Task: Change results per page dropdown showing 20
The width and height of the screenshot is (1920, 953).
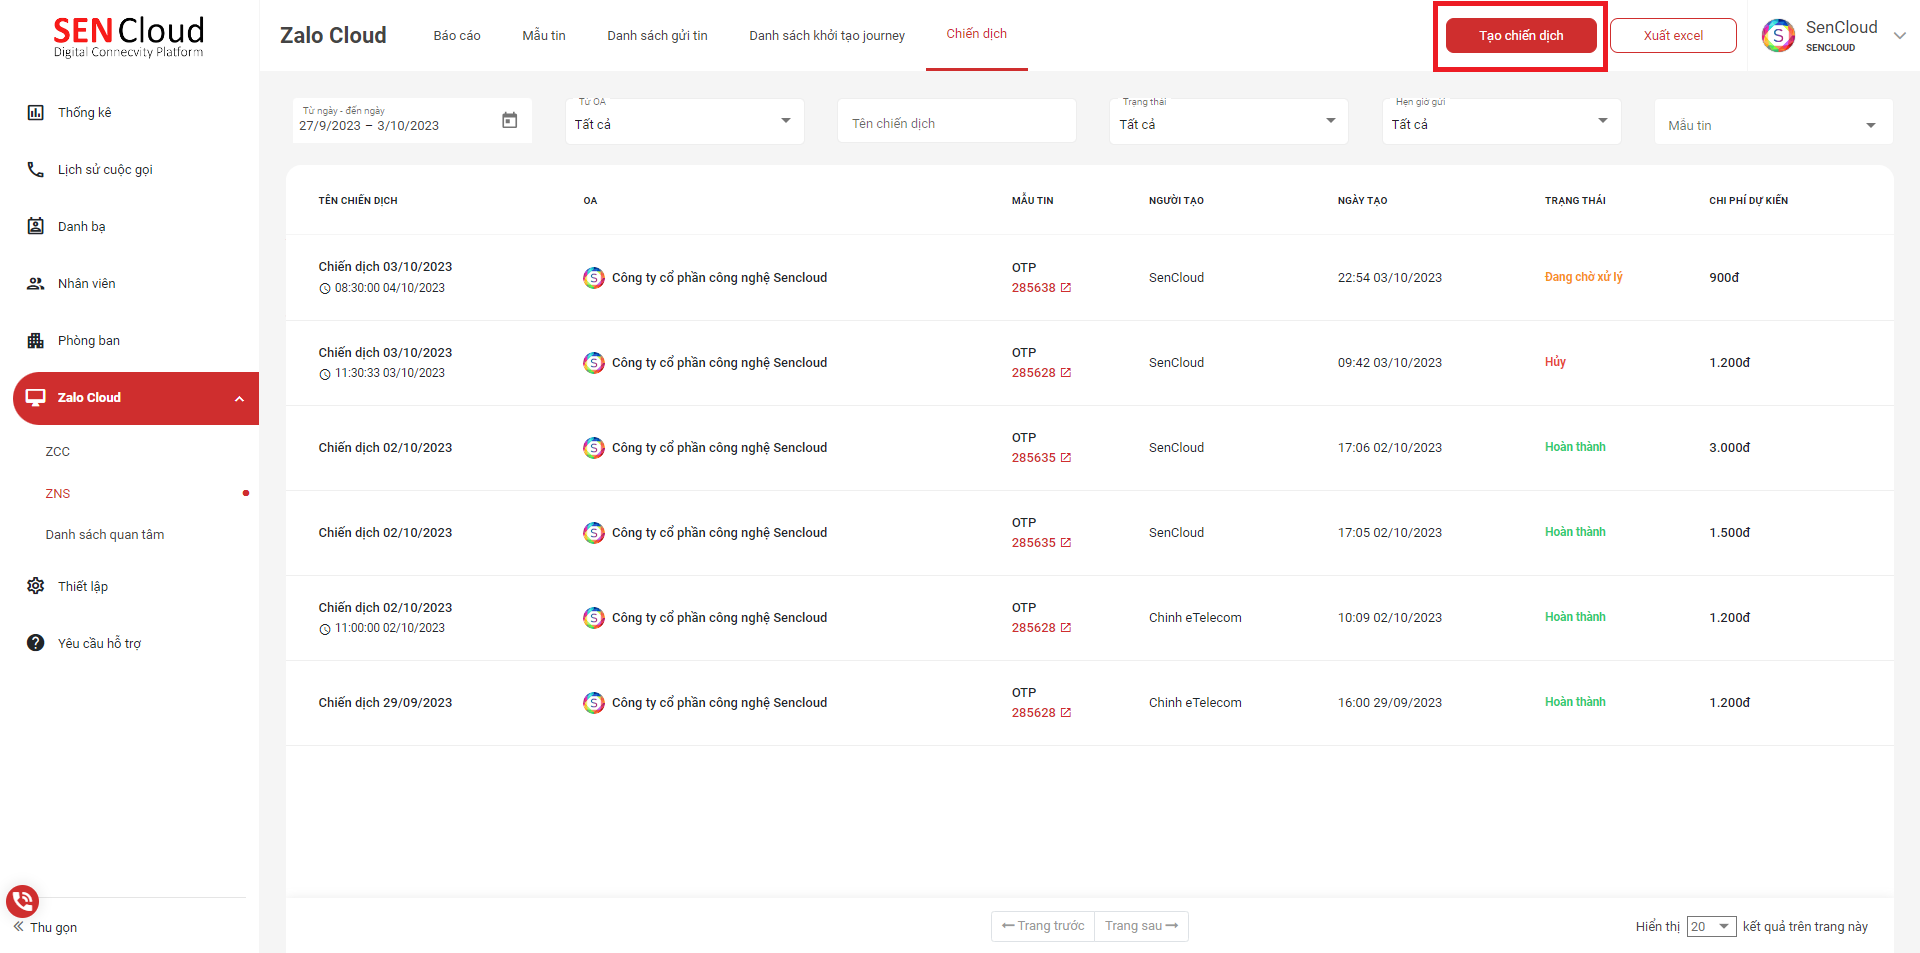Action: (1711, 927)
